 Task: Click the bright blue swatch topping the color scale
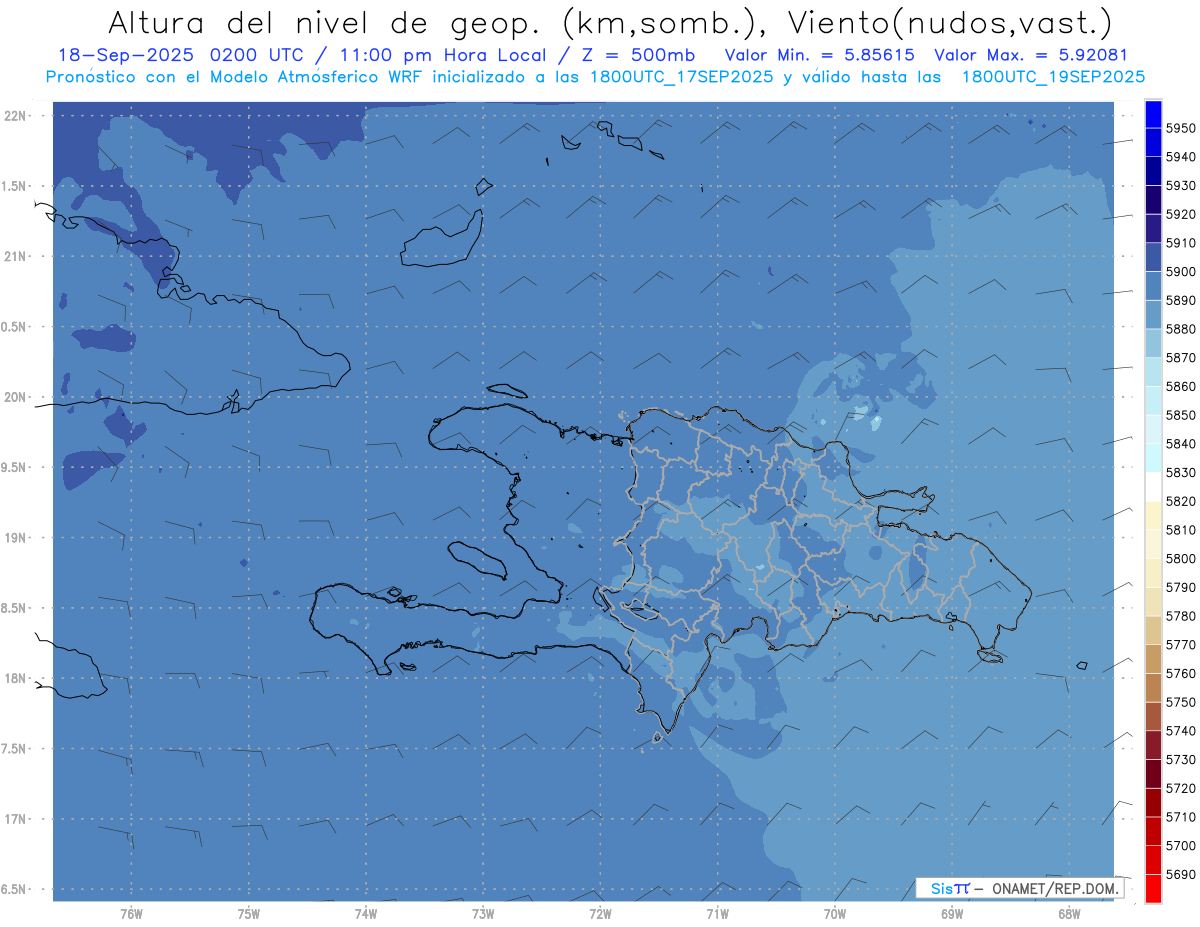1153,114
